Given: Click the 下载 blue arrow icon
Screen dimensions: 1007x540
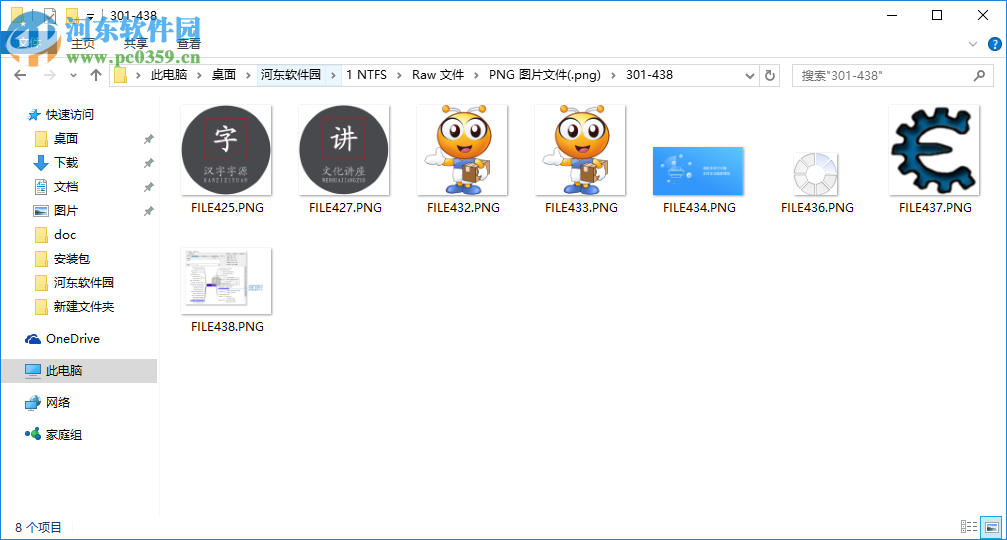Looking at the screenshot, I should [40, 163].
